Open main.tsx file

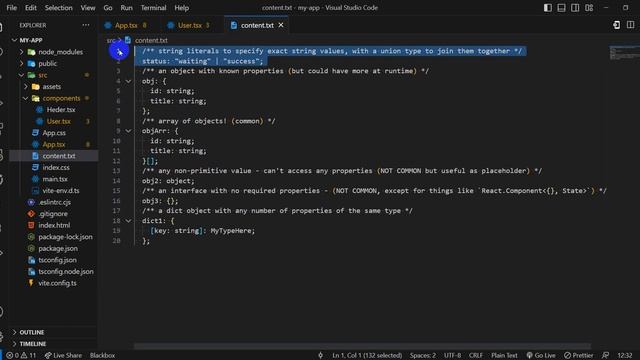click(54, 179)
